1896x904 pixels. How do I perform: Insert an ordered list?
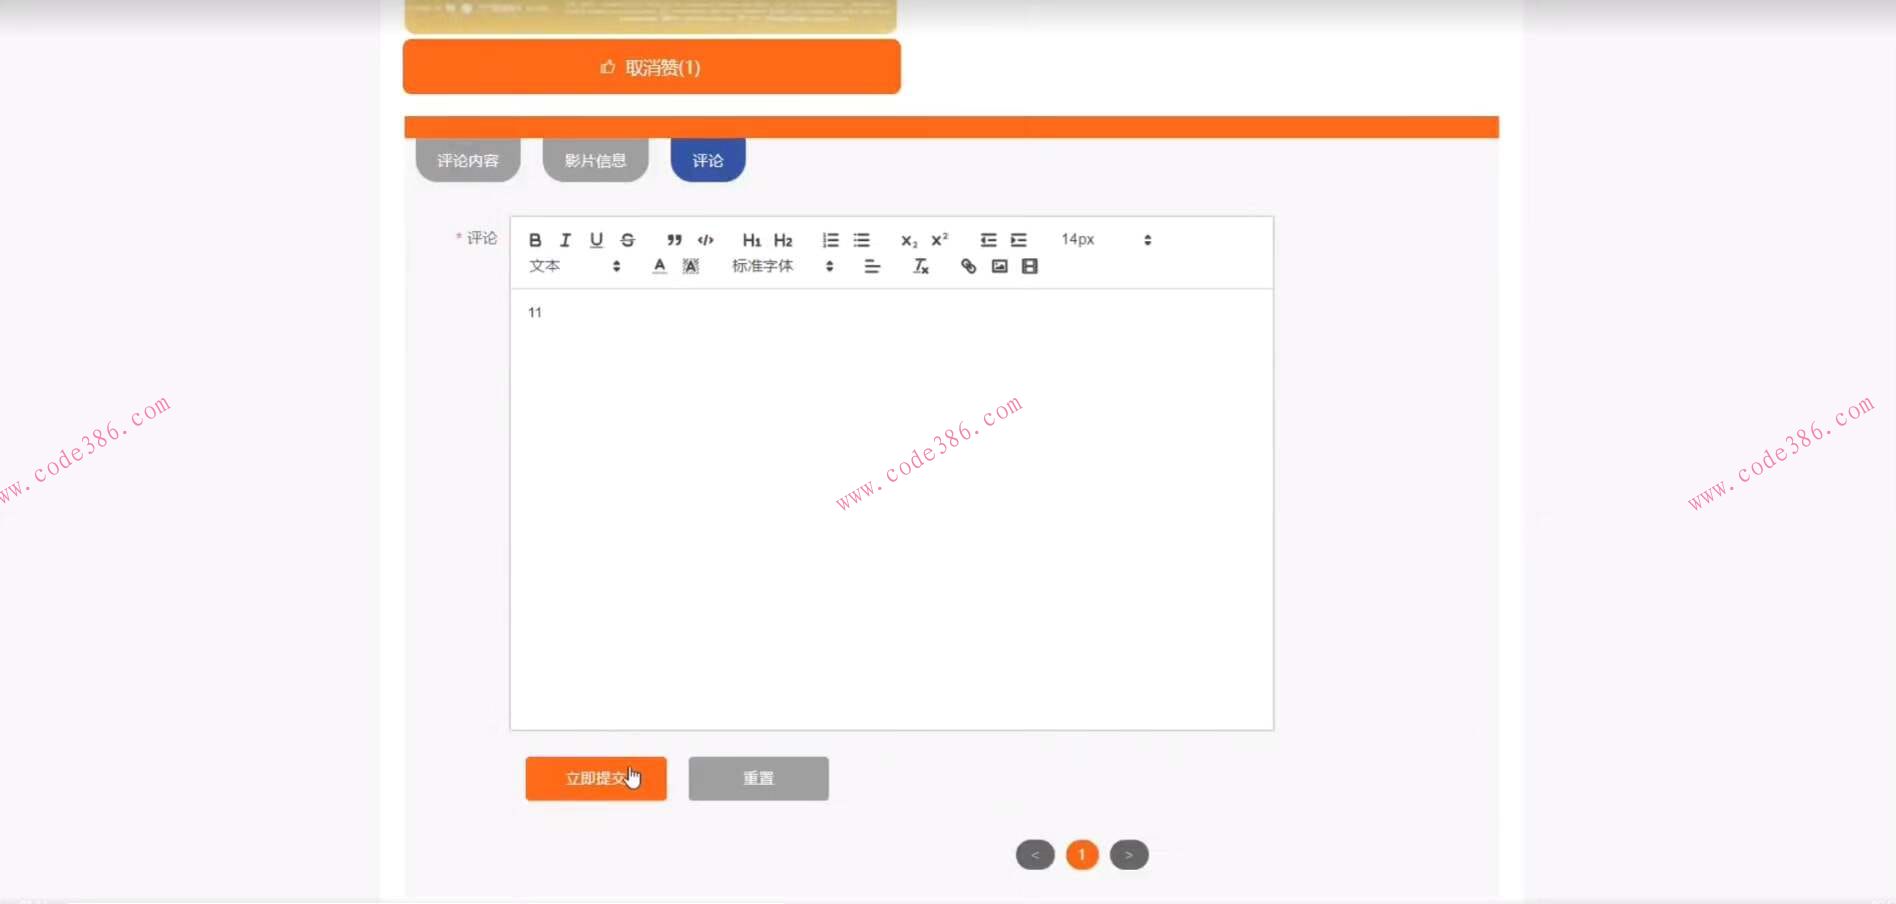point(830,240)
